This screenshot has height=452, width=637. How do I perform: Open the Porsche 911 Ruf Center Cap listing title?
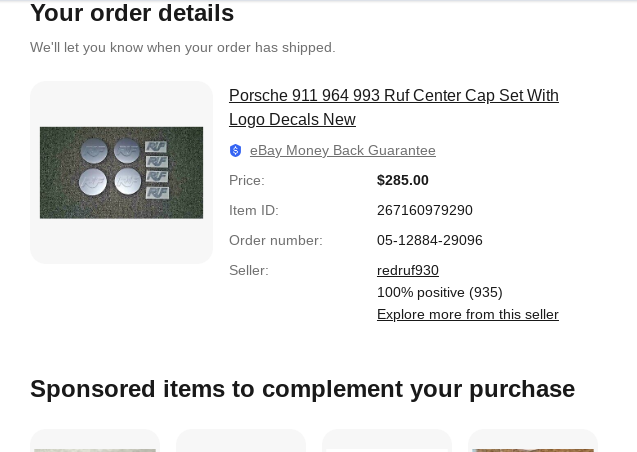pyautogui.click(x=393, y=107)
